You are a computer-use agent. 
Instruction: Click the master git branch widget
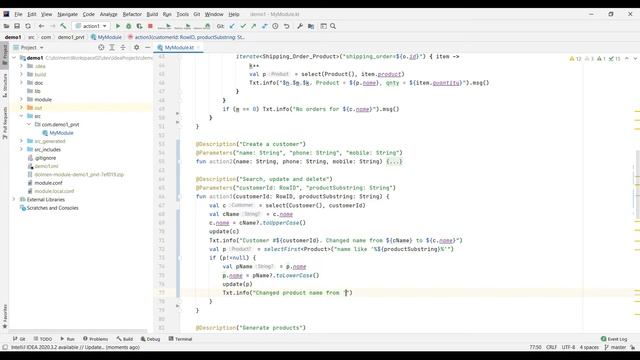point(616,347)
